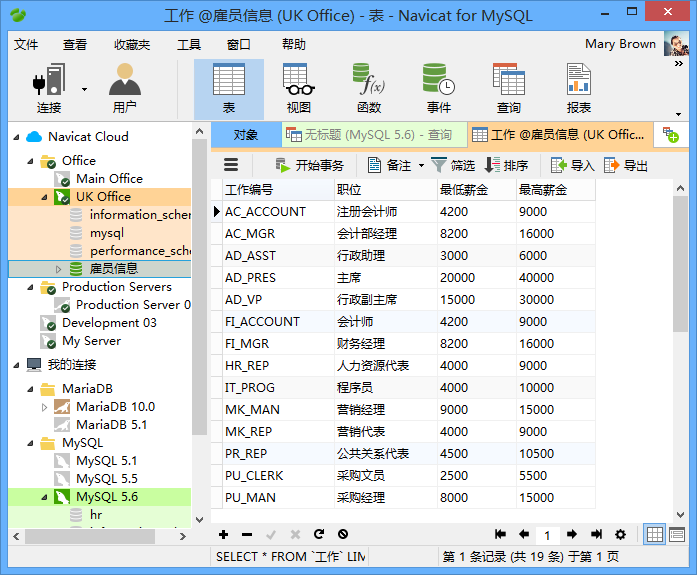Delete the record with minus icon
Viewport: 697px width, 575px height.
247,535
